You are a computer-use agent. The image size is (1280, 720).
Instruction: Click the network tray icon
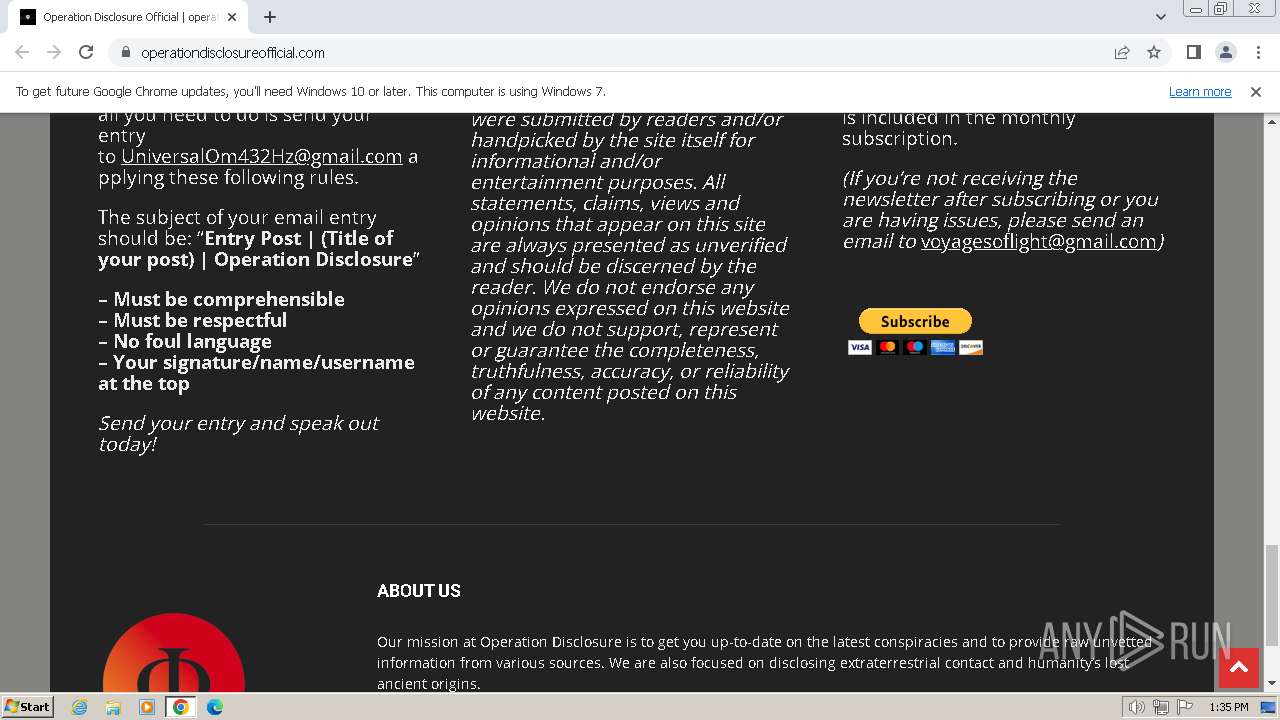[x=1161, y=707]
